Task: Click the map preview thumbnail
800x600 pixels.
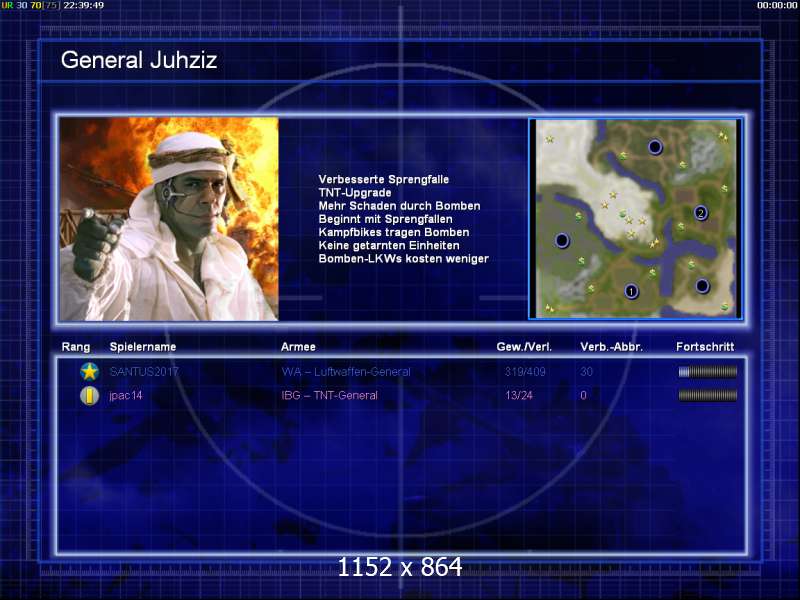Action: (635, 219)
